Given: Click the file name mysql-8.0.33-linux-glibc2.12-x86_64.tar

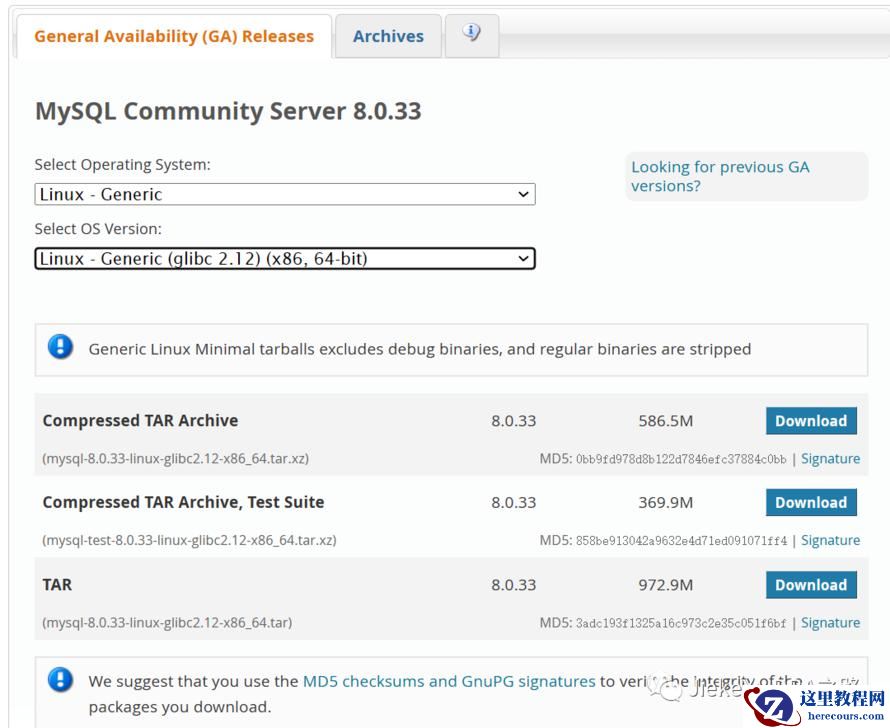Looking at the screenshot, I should coord(167,622).
